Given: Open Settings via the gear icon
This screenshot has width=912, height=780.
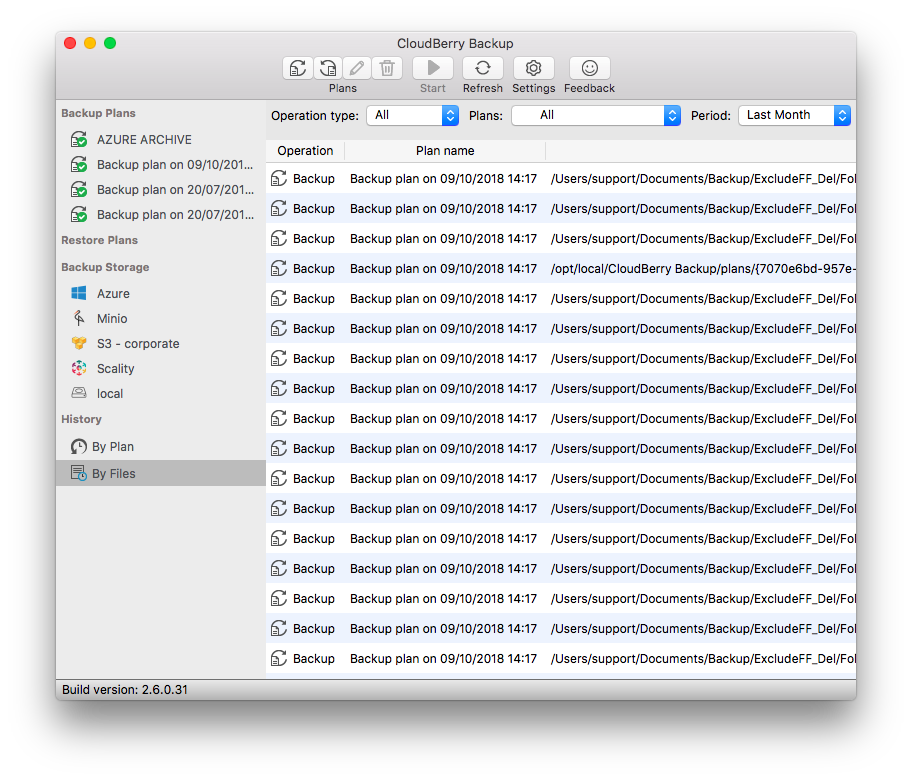Looking at the screenshot, I should (x=533, y=68).
